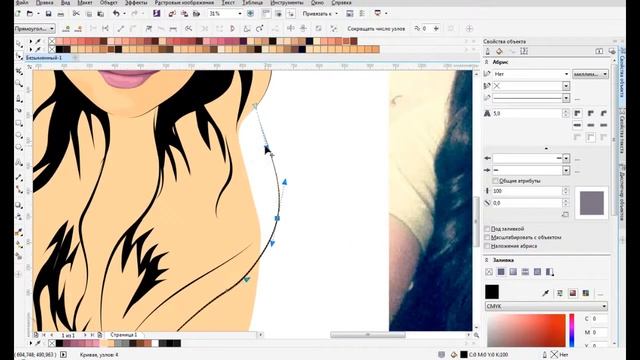This screenshot has width=640, height=360.
Task: Open the start arrowhead dropdown
Action: [566, 158]
